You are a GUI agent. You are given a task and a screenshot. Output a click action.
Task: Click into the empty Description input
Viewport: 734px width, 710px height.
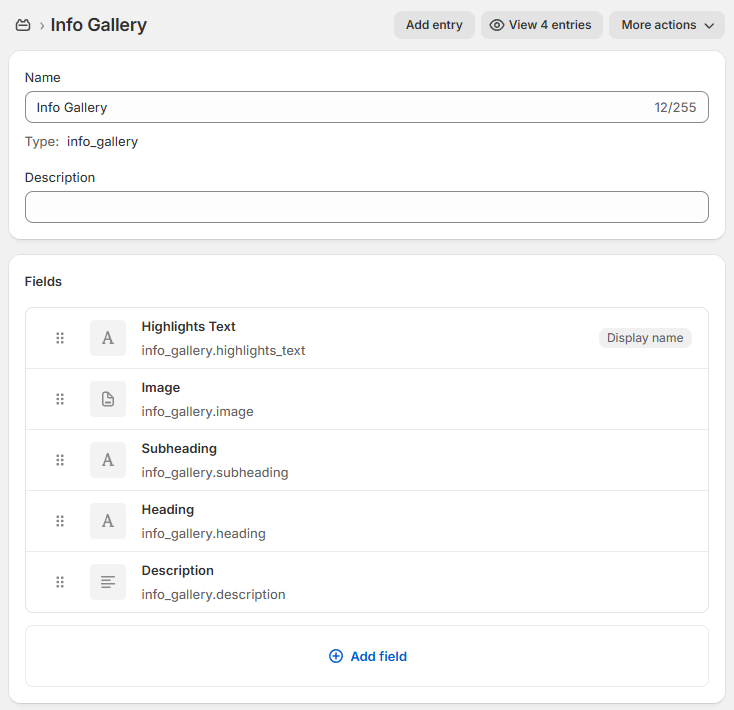click(x=366, y=207)
